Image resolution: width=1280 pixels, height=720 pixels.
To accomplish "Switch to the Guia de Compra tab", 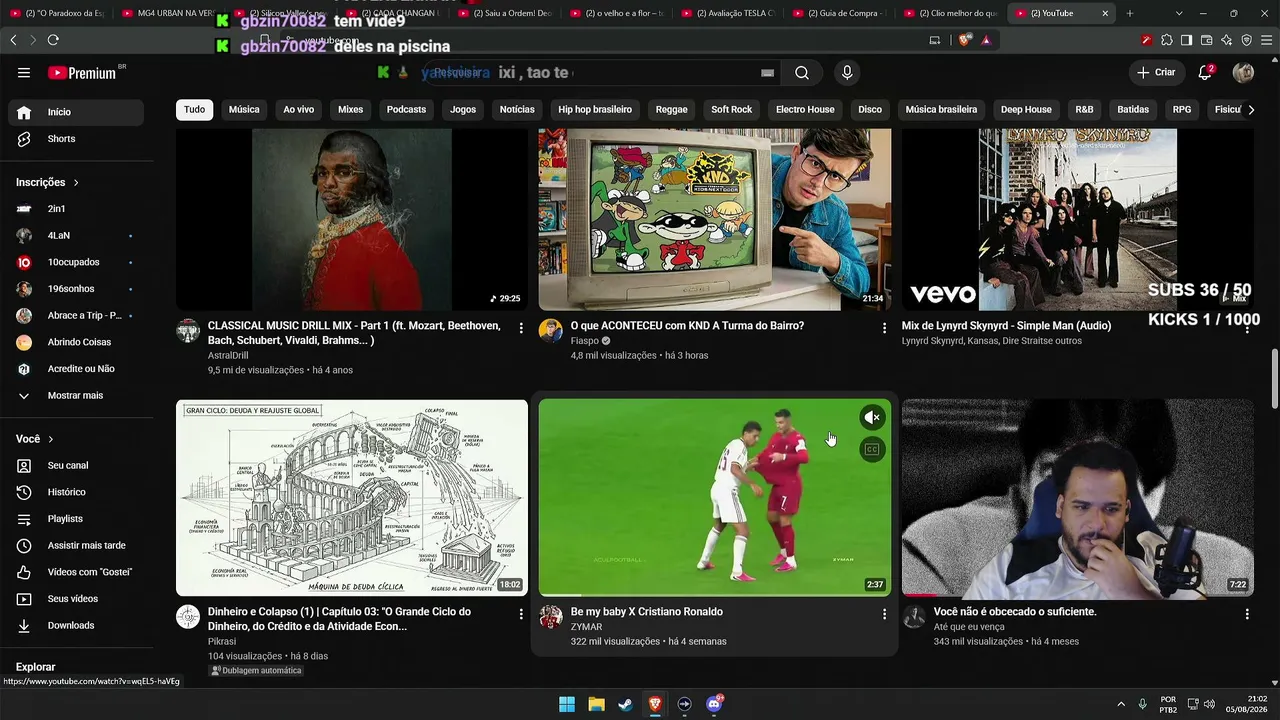I will (x=841, y=13).
